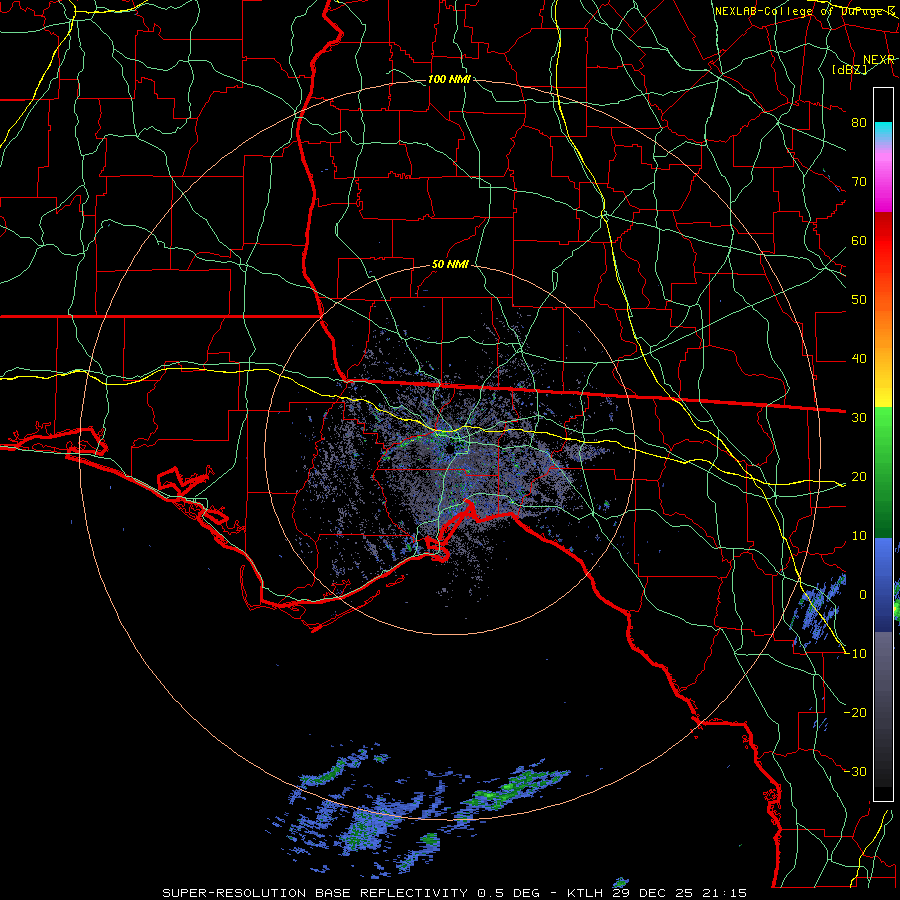Click the 20 value on the dBZ scale

click(859, 476)
